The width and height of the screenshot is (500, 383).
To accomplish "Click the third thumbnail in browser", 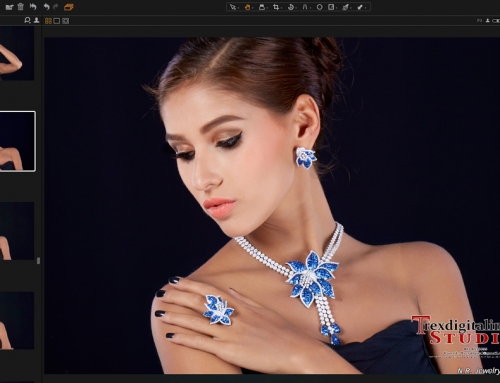I will pyautogui.click(x=17, y=231).
